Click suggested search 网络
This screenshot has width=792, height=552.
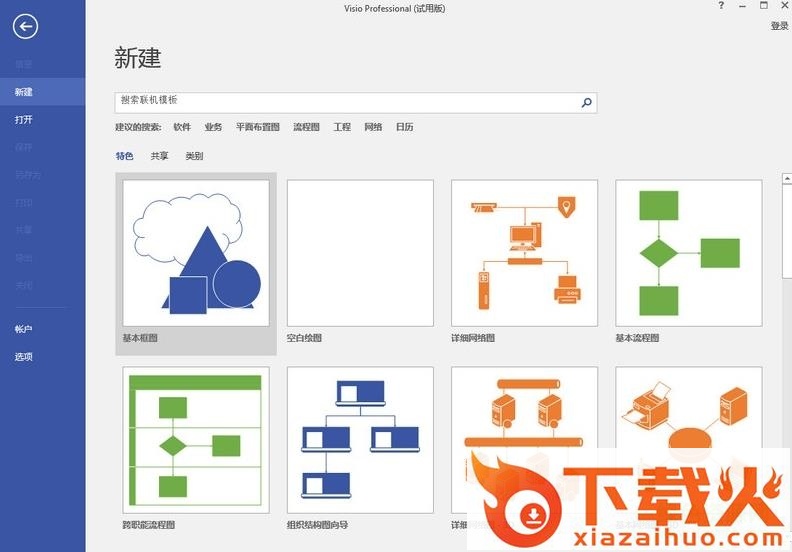[373, 127]
